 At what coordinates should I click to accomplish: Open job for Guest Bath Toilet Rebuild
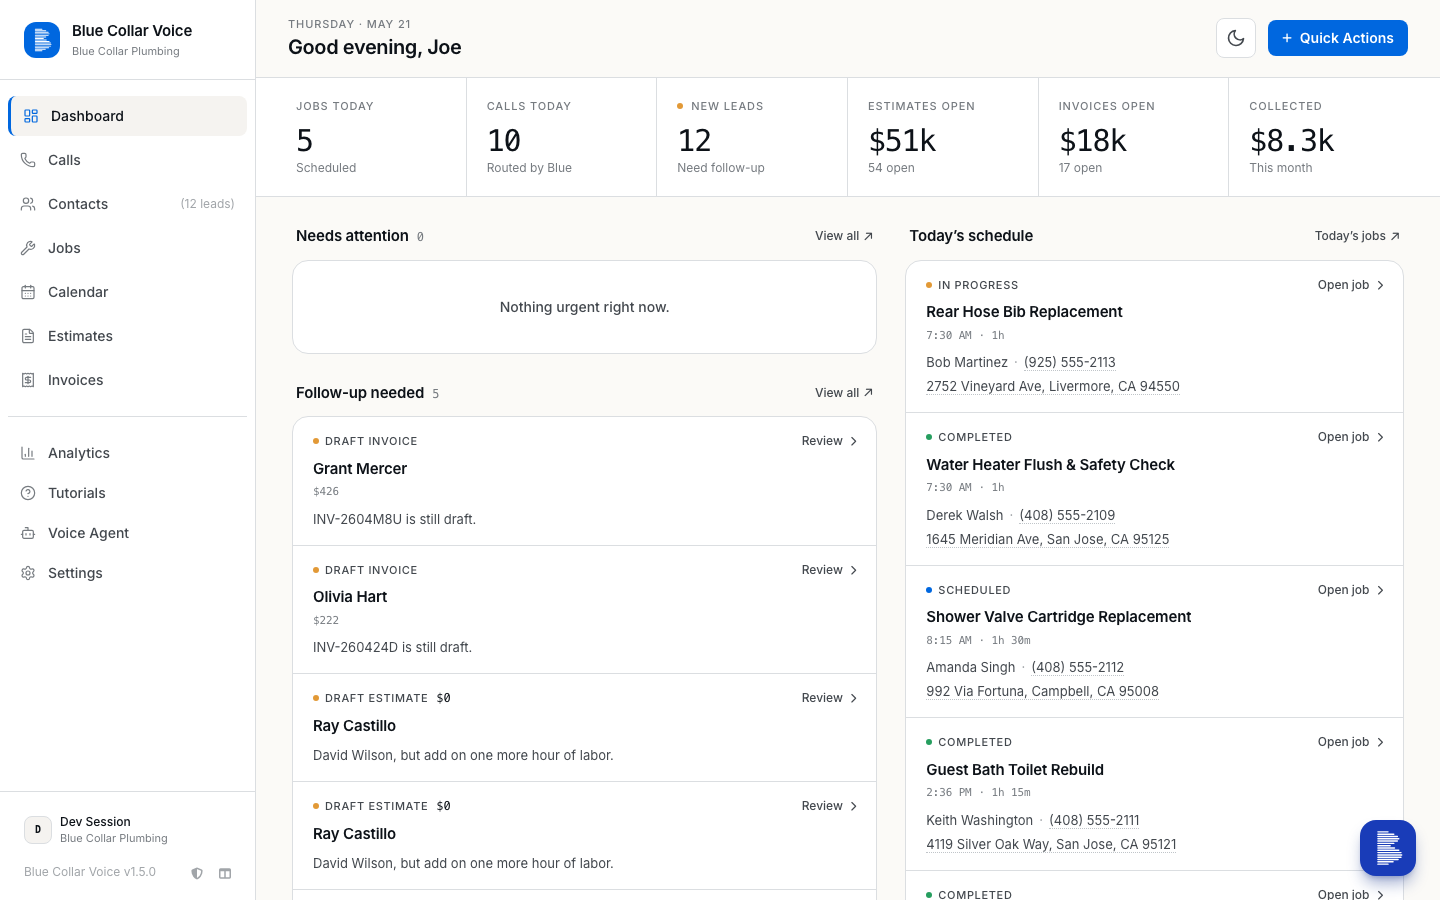pyautogui.click(x=1351, y=742)
